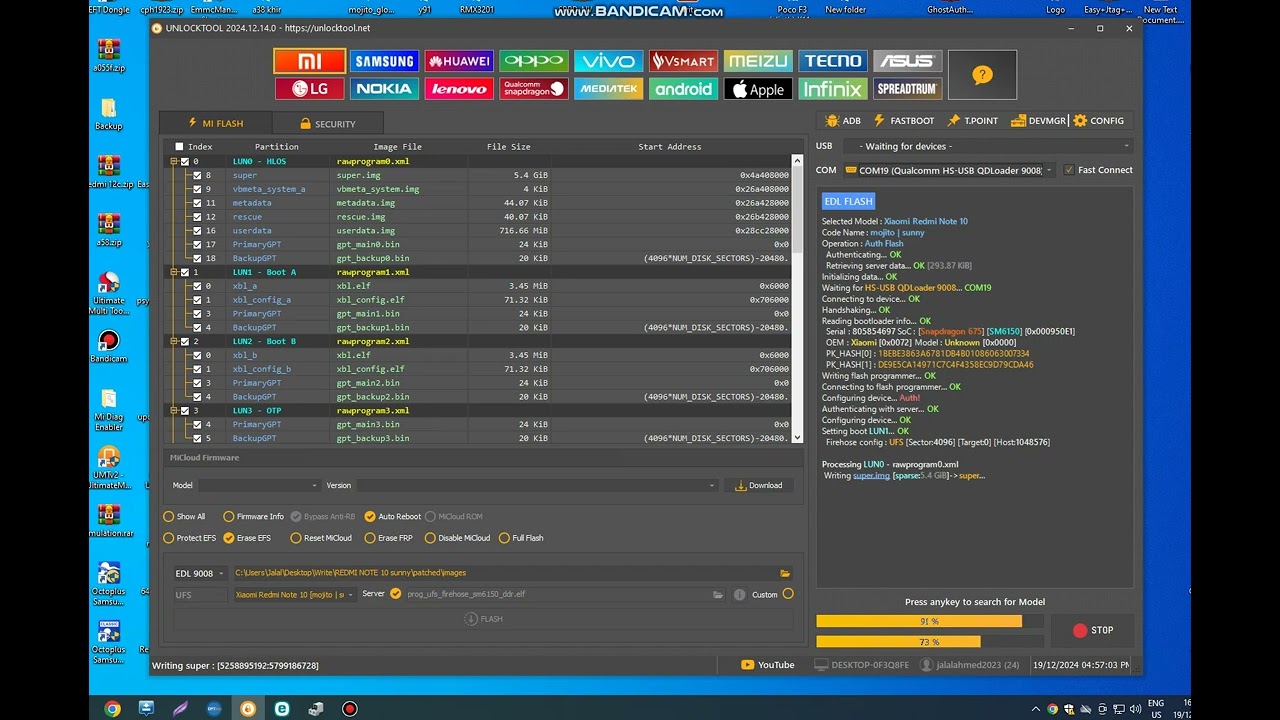
Task: Select the Nokia brand icon
Action: click(x=384, y=89)
